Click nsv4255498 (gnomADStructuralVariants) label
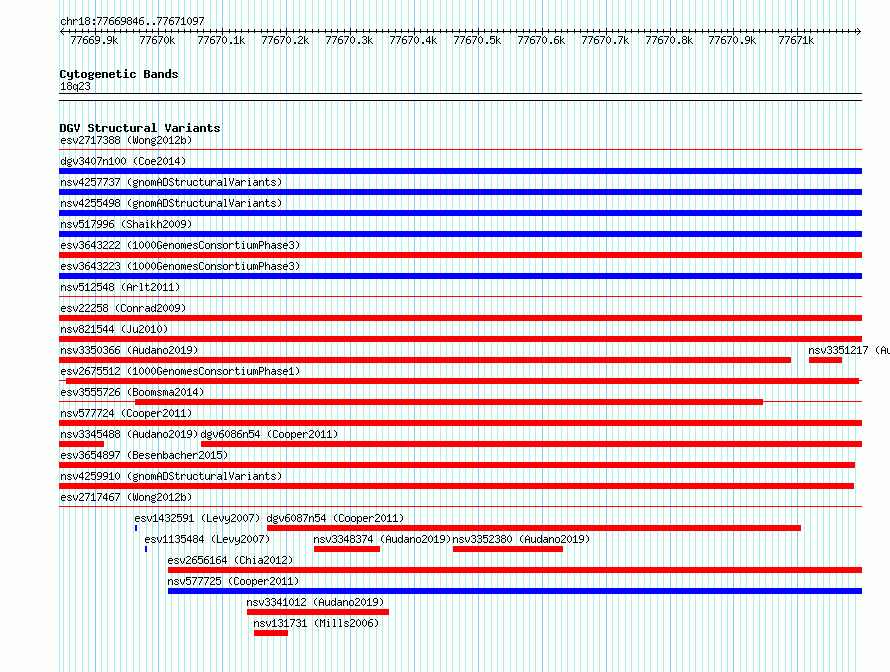This screenshot has width=890, height=672. (x=171, y=203)
